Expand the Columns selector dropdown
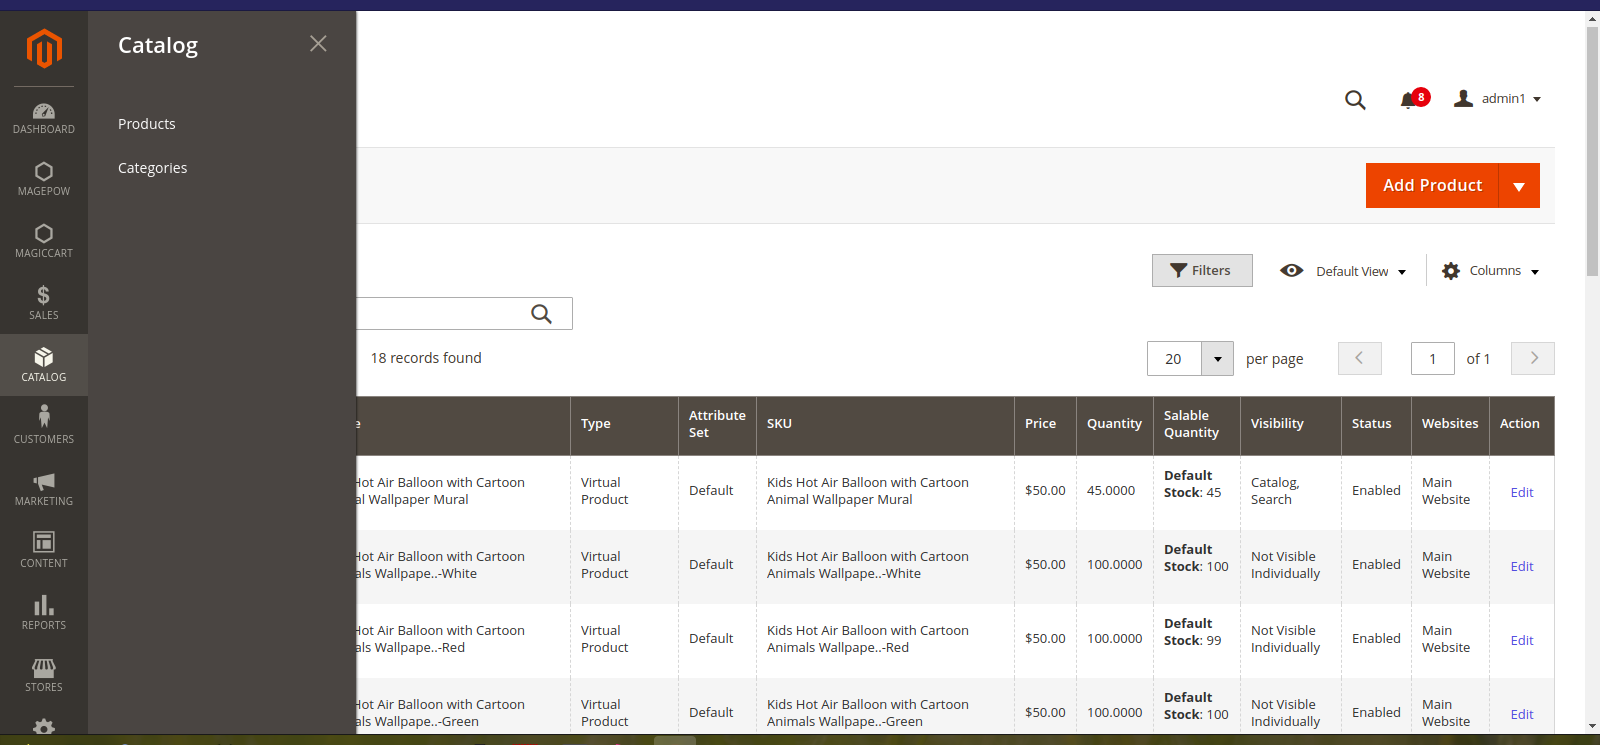Image resolution: width=1600 pixels, height=745 pixels. tap(1490, 271)
